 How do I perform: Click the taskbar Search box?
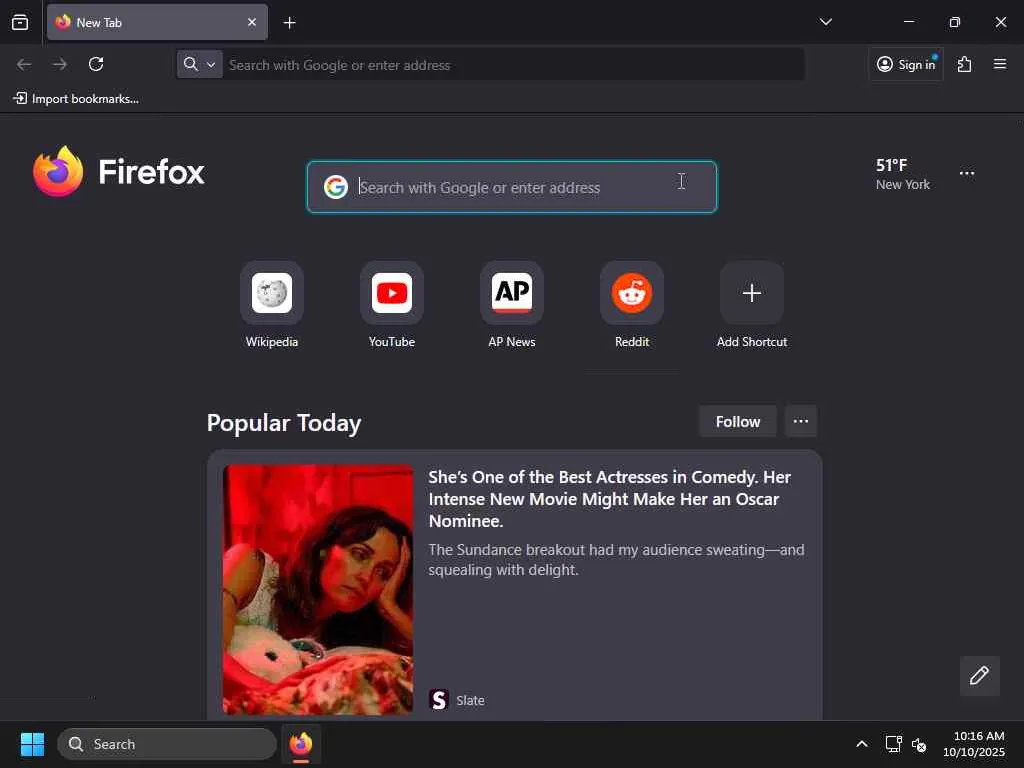click(167, 744)
